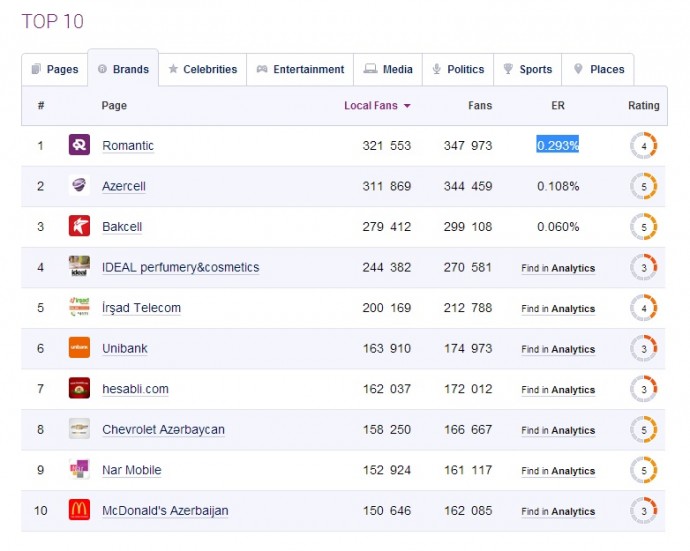This screenshot has height=551, width=690.
Task: Click the Romantic brand logo icon
Action: (79, 145)
